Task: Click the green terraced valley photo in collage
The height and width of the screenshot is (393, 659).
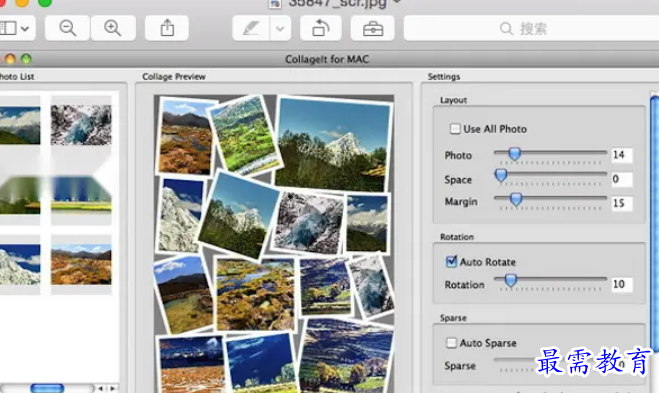Action: (x=245, y=135)
